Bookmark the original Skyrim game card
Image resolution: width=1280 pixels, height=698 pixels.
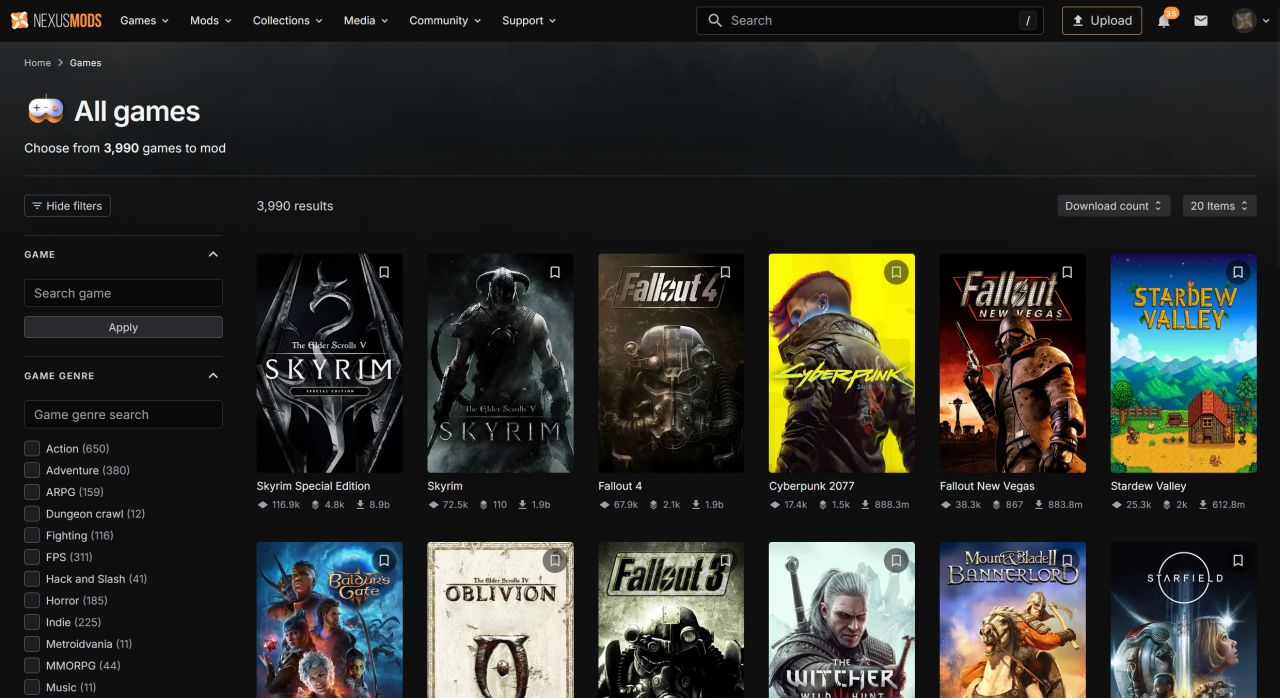point(555,272)
